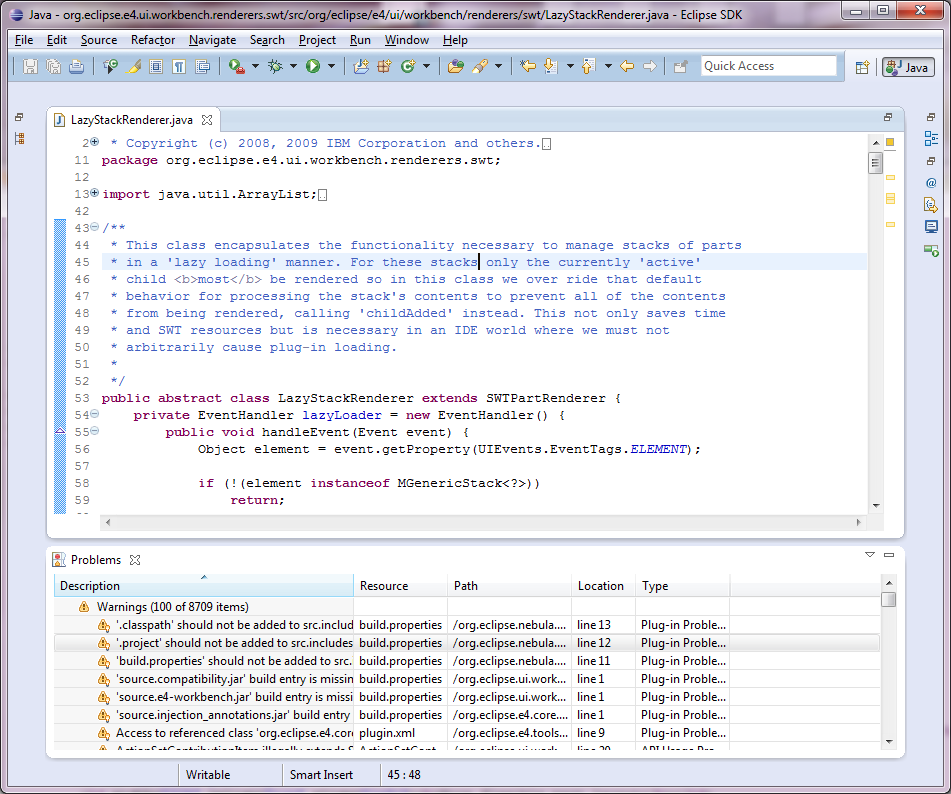Start a Debug session with the bug icon
The image size is (951, 794).
pyautogui.click(x=276, y=66)
